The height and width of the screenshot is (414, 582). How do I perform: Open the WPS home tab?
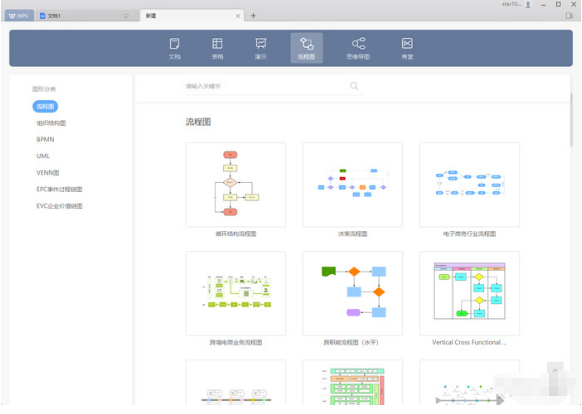click(19, 16)
